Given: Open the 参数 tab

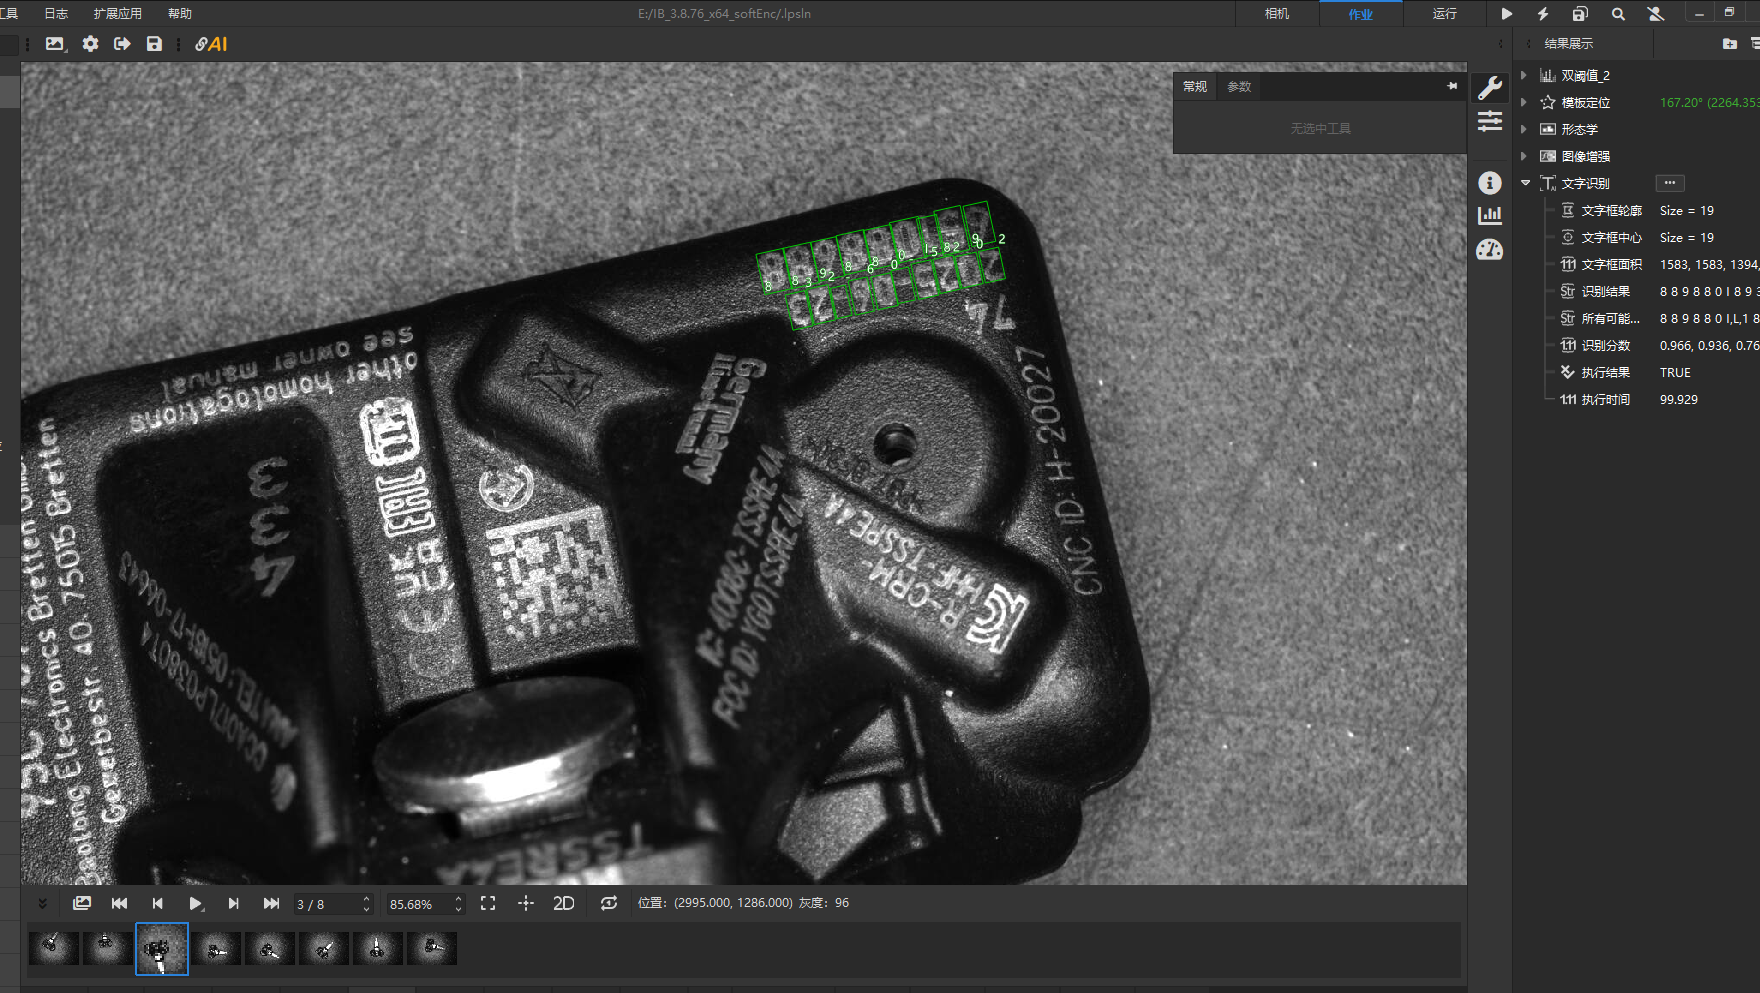Looking at the screenshot, I should coord(1239,87).
